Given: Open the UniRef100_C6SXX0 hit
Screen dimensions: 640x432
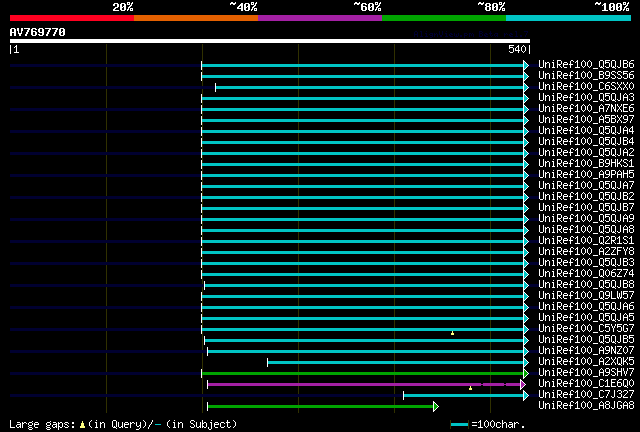Looking at the screenshot, I should pyautogui.click(x=586, y=87).
